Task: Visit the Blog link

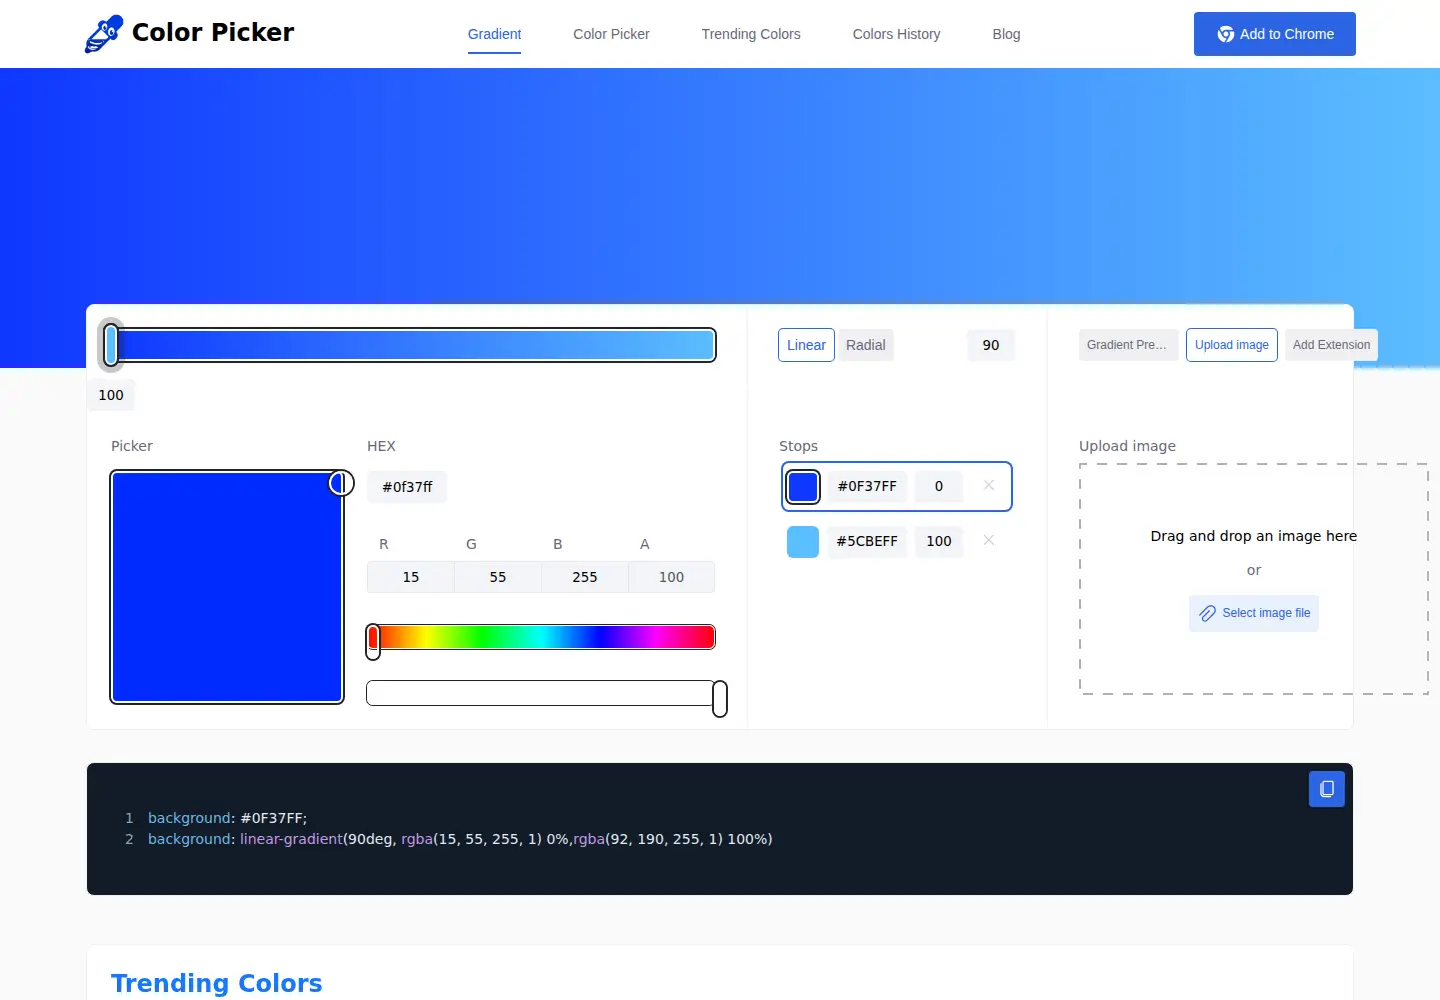Action: click(1006, 34)
